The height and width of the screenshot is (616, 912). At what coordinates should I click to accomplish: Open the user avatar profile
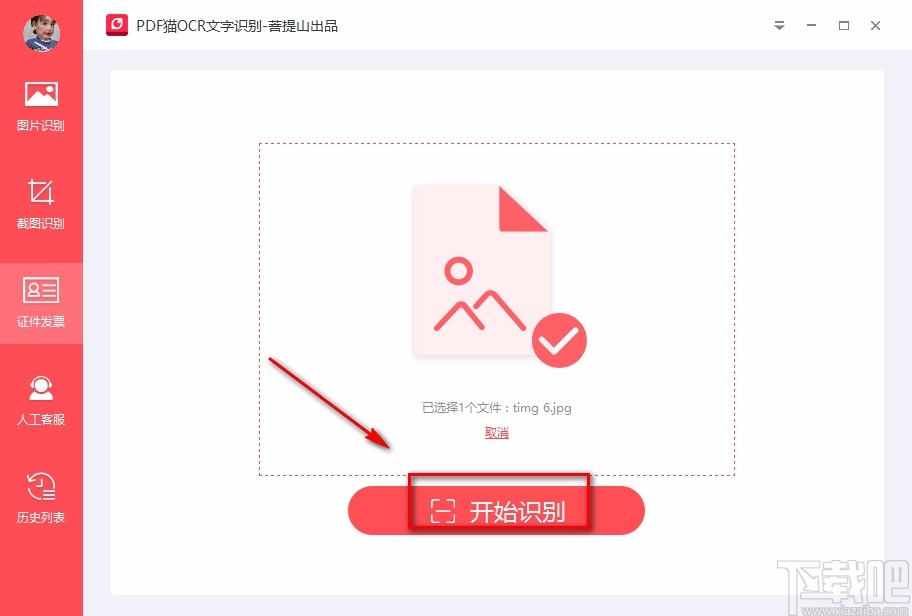click(x=41, y=33)
